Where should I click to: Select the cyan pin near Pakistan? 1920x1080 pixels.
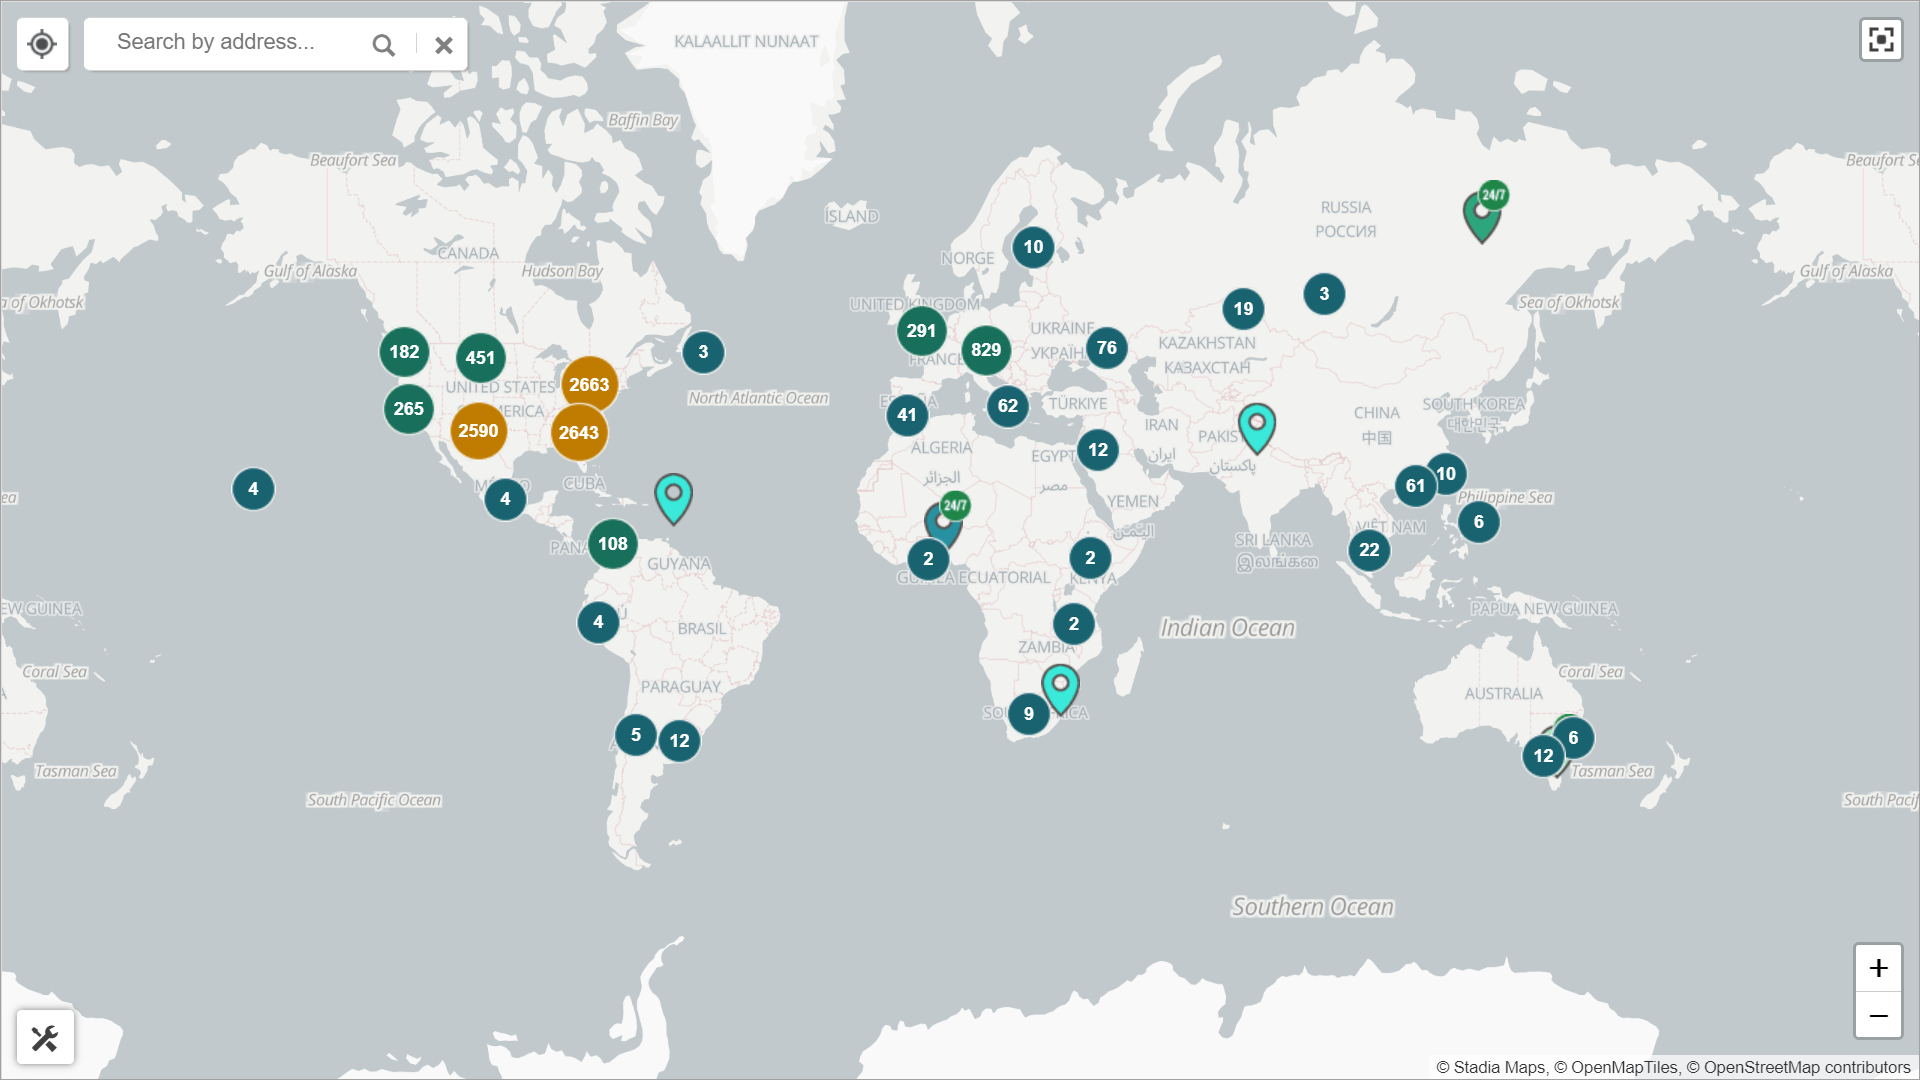(1256, 425)
